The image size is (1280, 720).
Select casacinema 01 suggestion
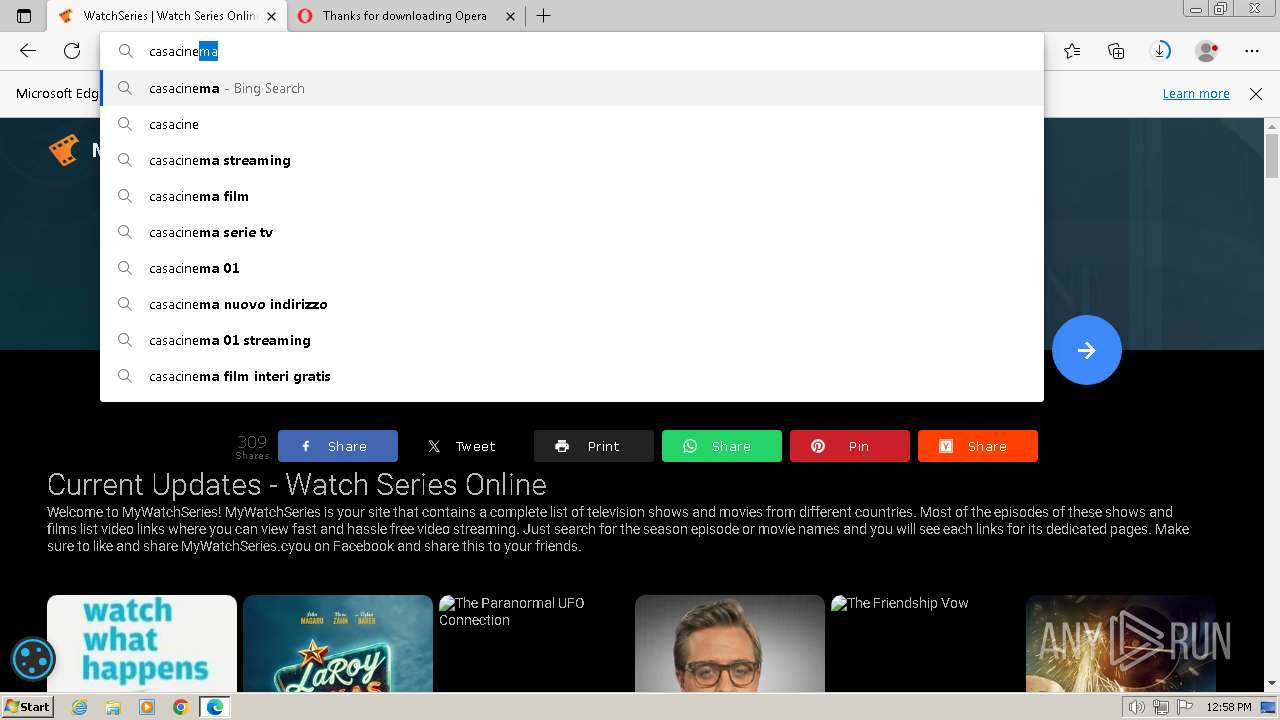572,268
